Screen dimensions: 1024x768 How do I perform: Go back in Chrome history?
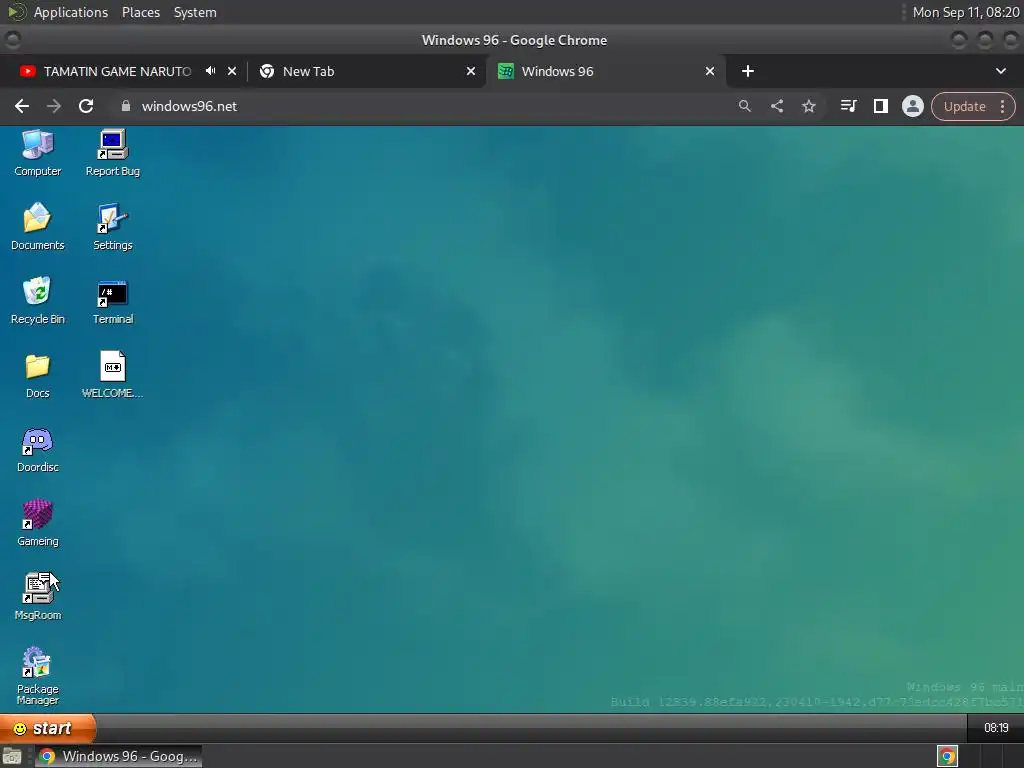(x=22, y=106)
